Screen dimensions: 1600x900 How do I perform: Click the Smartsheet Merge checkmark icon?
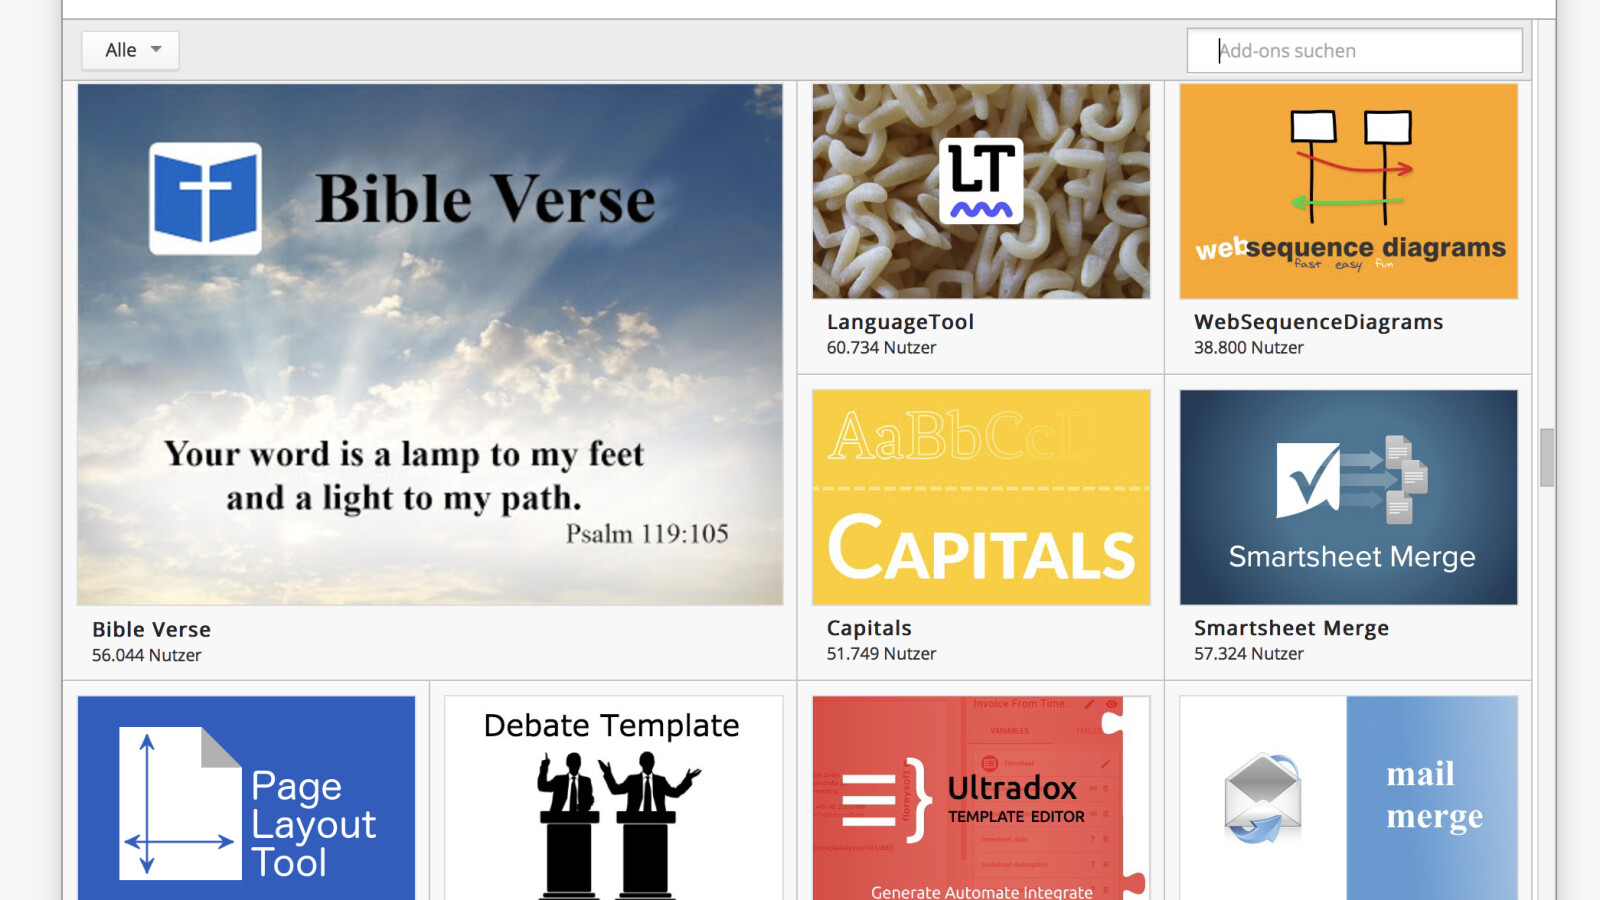(x=1310, y=479)
